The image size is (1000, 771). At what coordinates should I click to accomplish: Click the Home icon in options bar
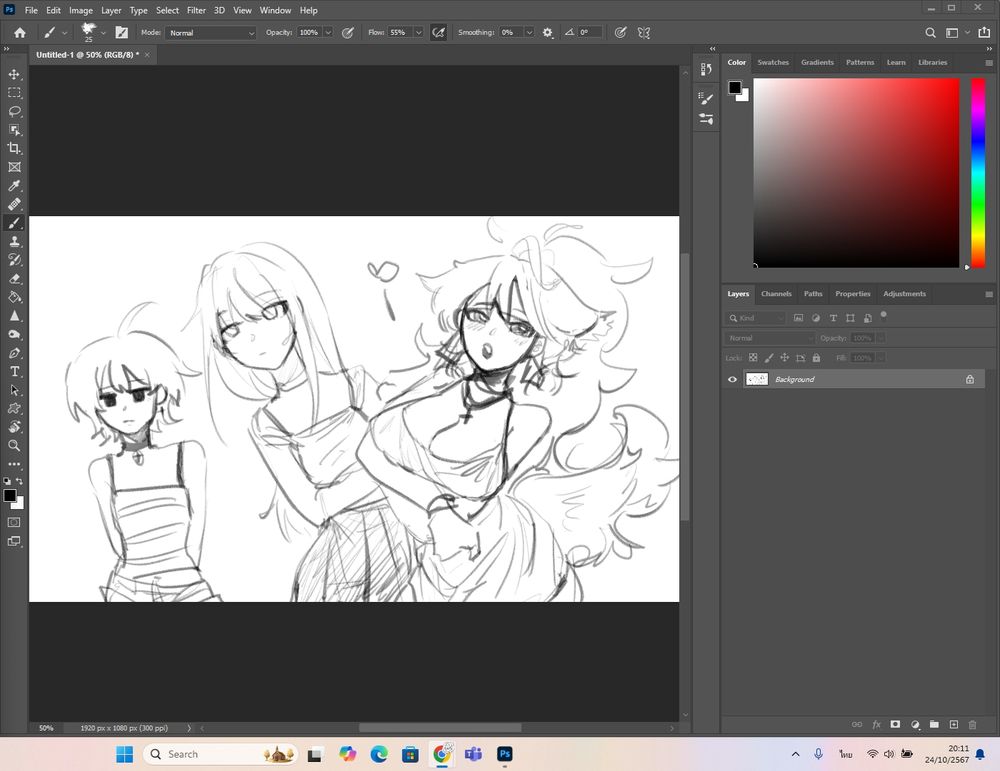click(x=20, y=33)
